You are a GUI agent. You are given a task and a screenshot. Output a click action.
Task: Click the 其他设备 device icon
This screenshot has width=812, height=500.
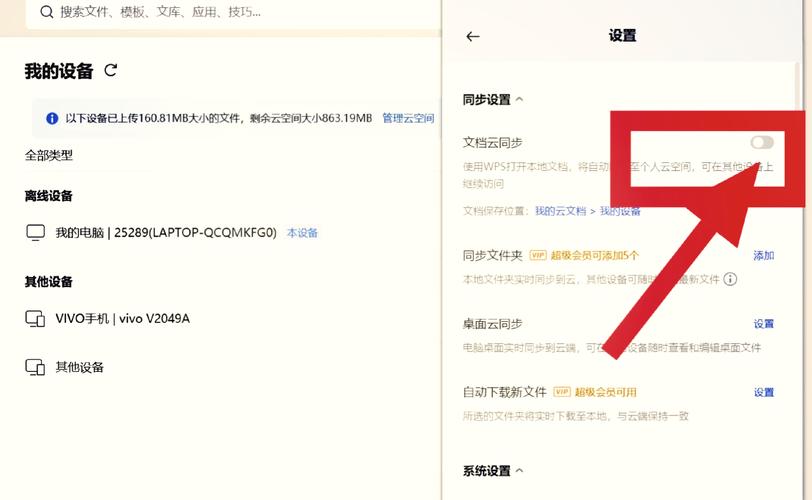35,367
